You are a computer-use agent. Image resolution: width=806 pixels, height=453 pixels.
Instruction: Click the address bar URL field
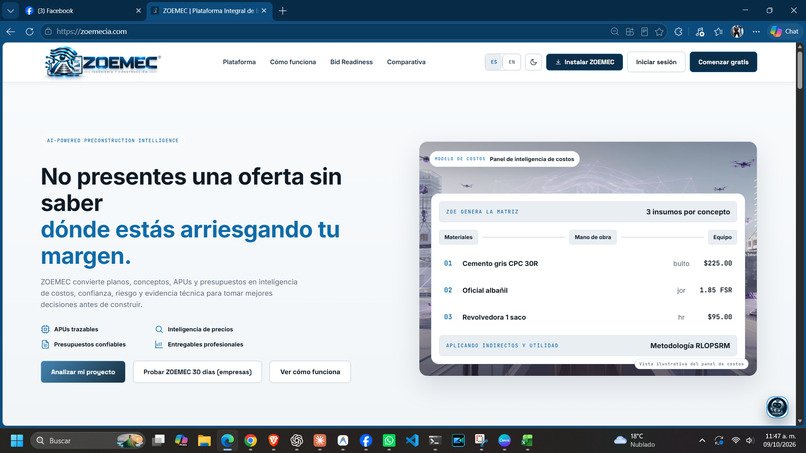coord(329,31)
